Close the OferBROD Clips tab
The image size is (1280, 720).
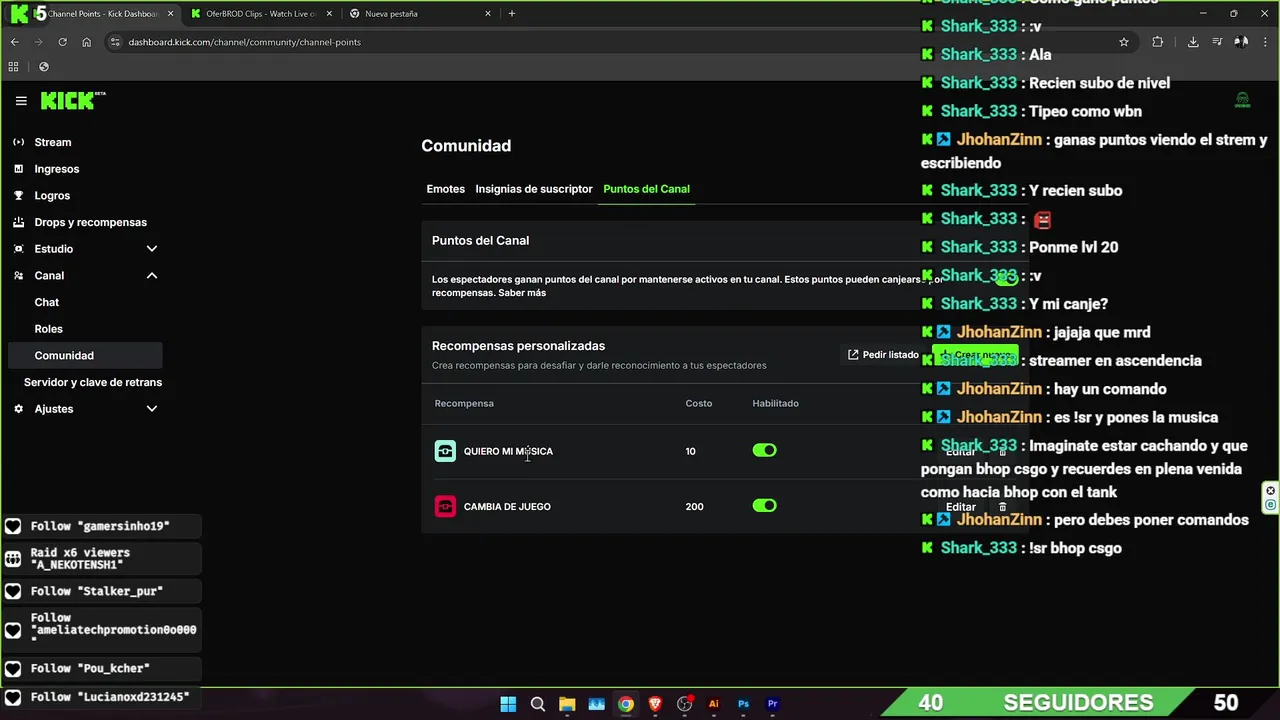[328, 14]
